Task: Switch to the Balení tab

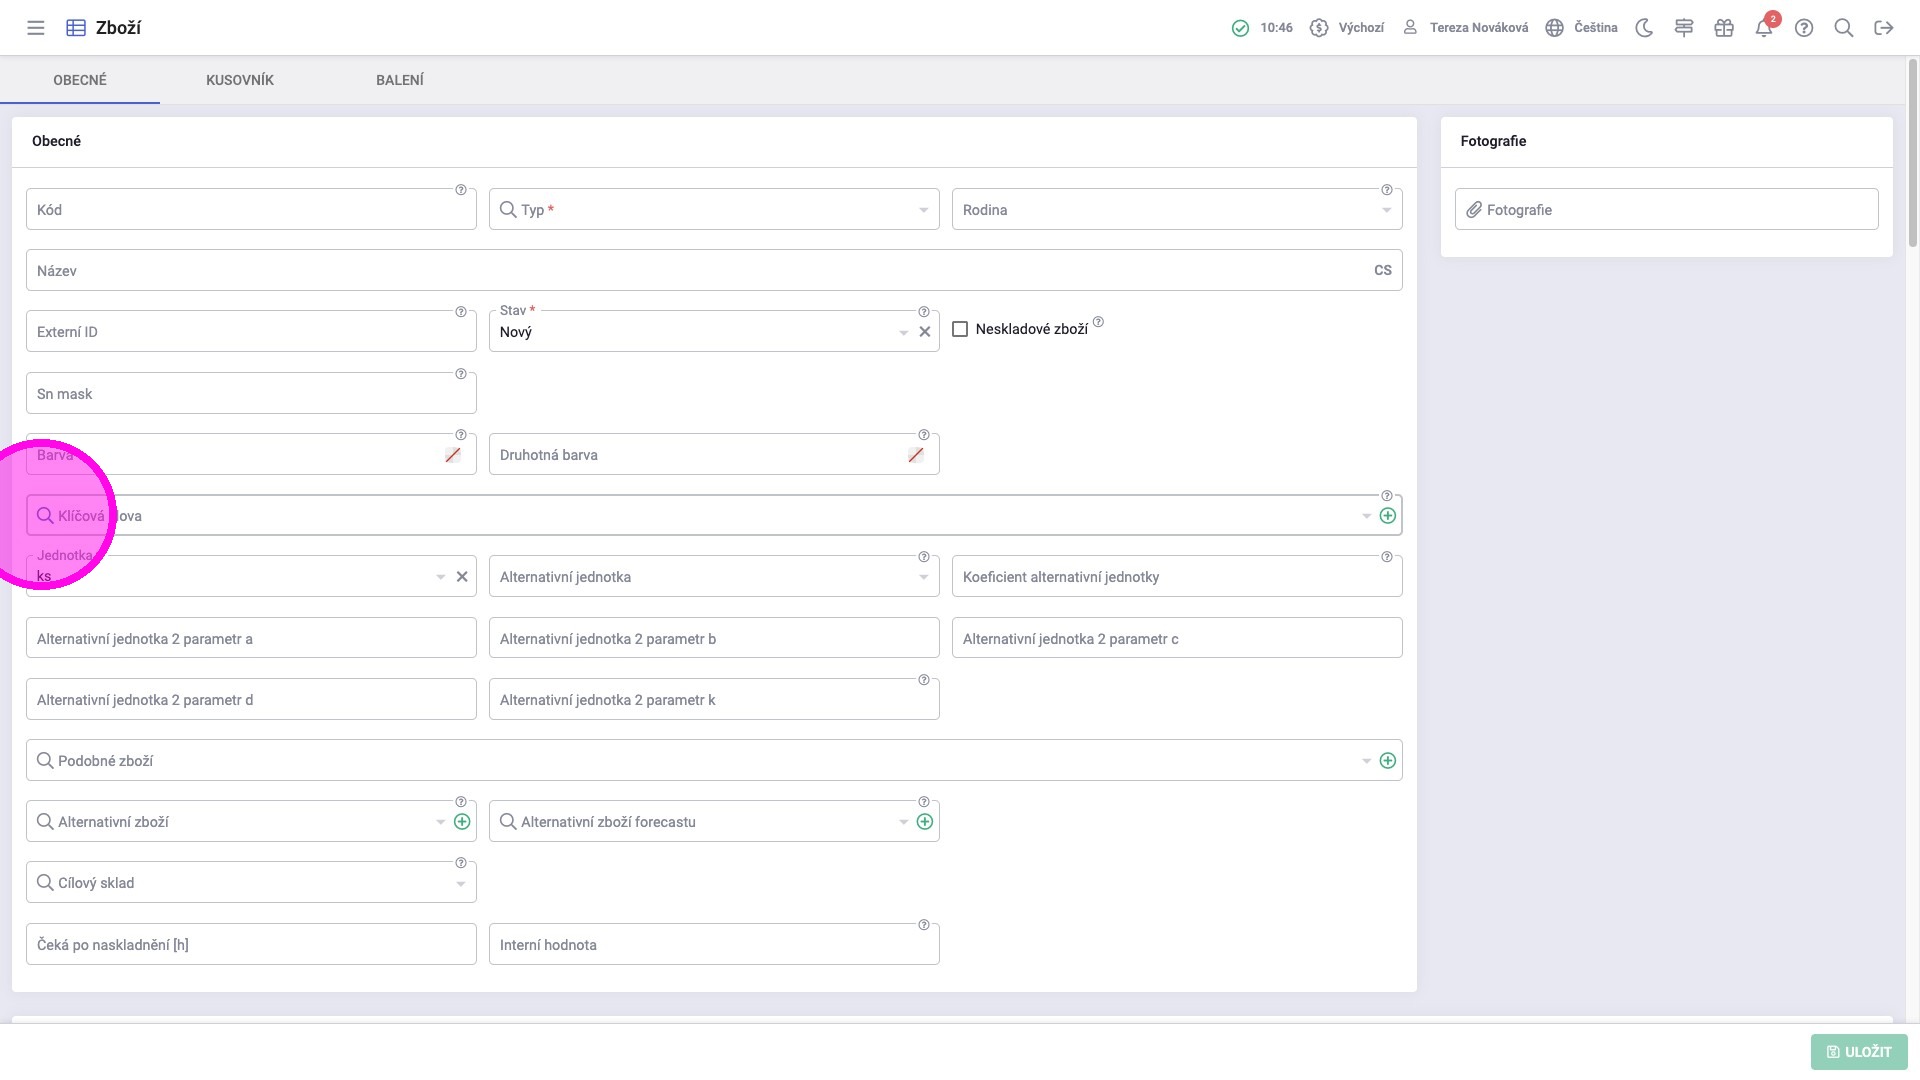Action: [x=400, y=80]
